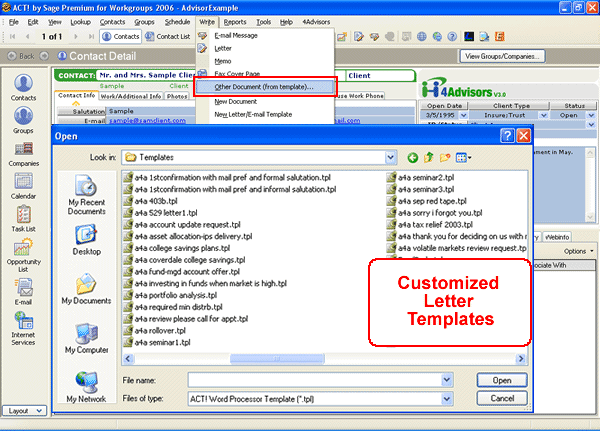Open Groups view in left sidebar
Image resolution: width=600 pixels, height=431 pixels.
[x=23, y=120]
